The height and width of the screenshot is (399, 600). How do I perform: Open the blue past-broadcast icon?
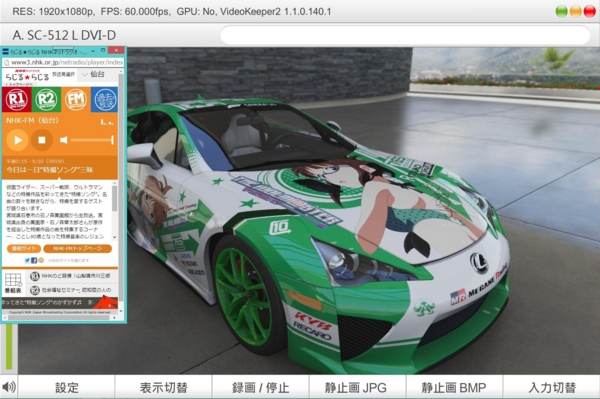[104, 99]
